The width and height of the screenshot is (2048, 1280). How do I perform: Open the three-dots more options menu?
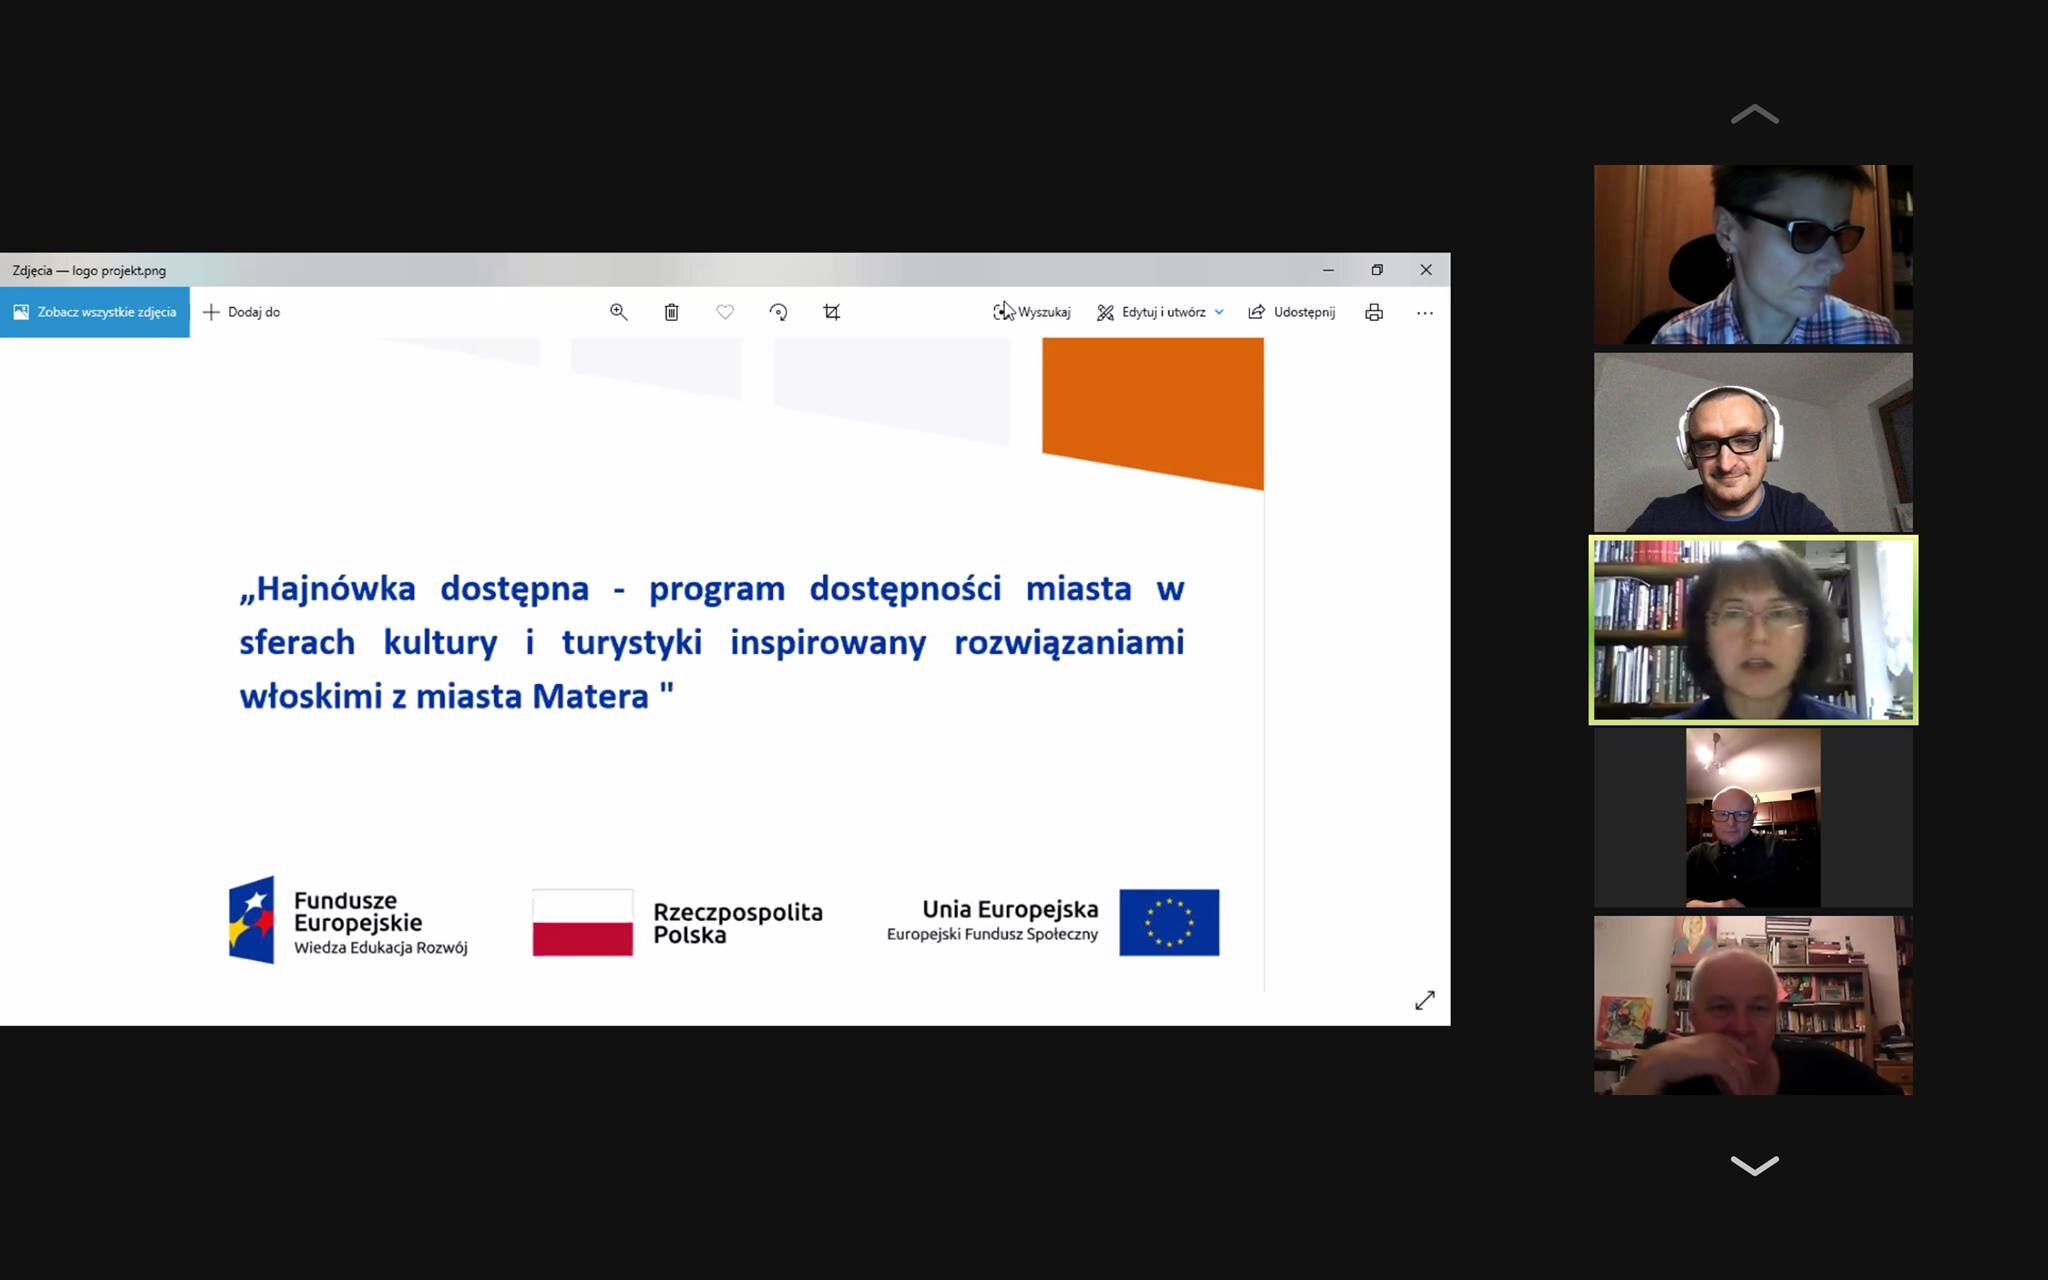coord(1424,312)
